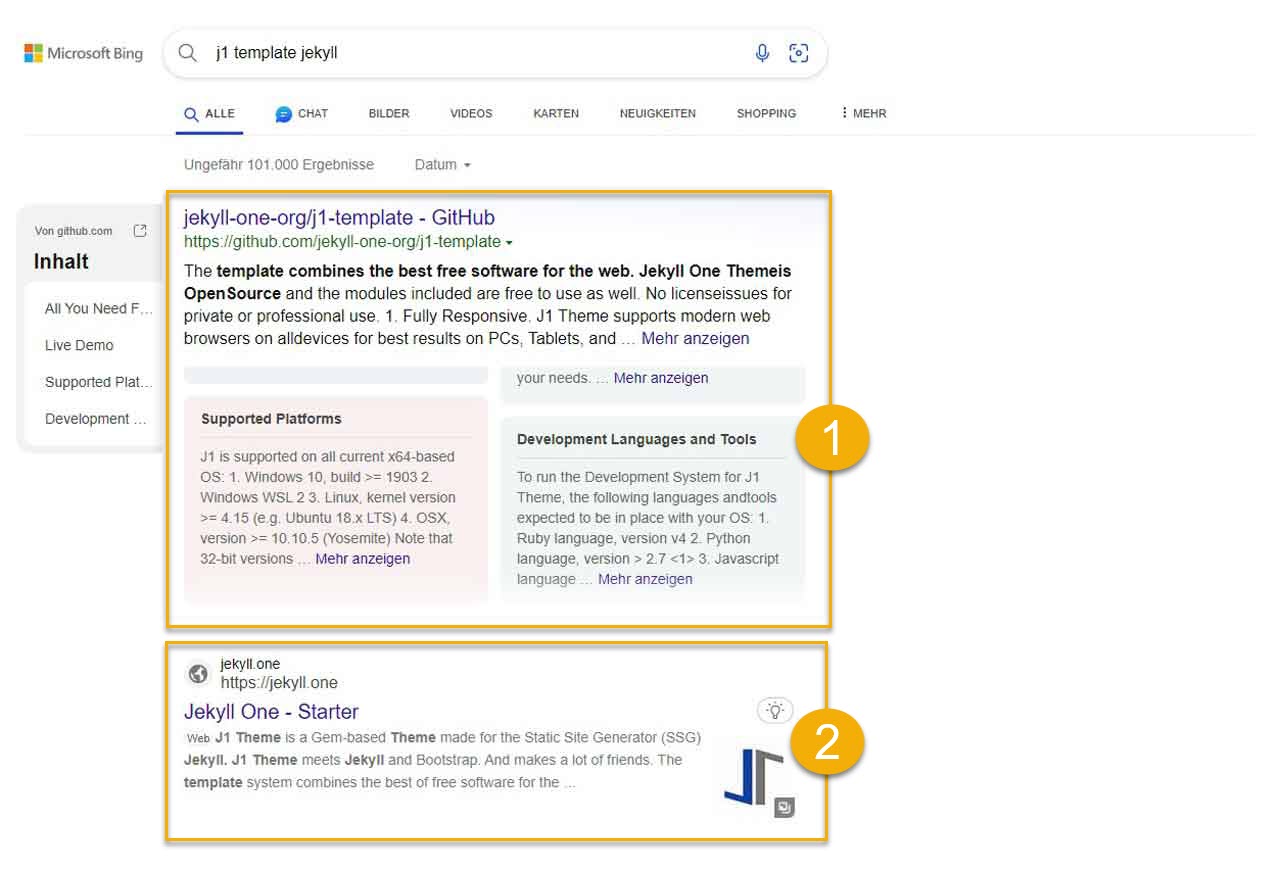Switch to the CHAT tab
The height and width of the screenshot is (871, 1280).
point(301,114)
